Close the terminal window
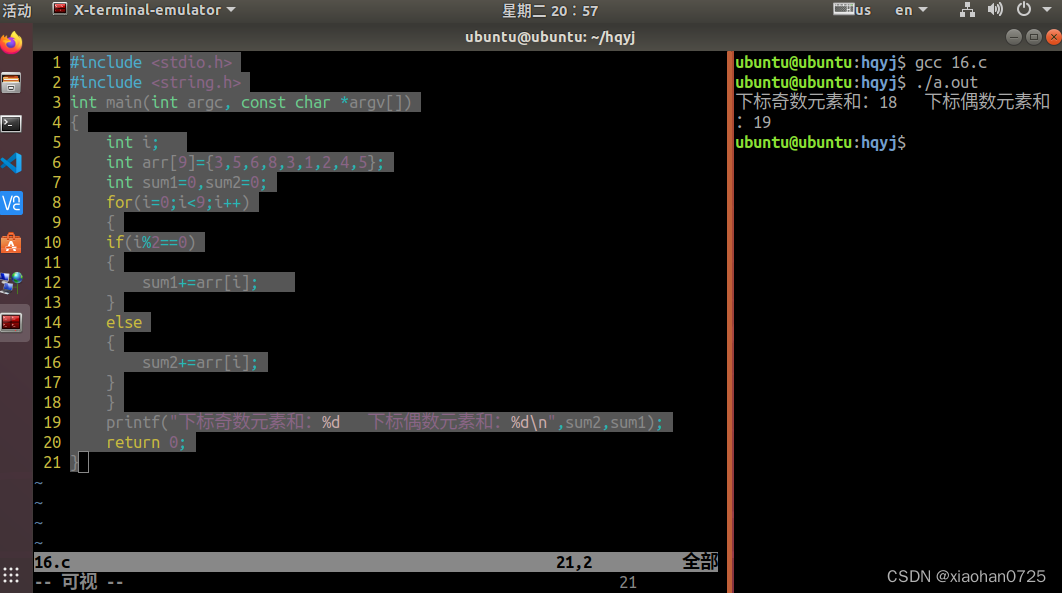 (1054, 37)
